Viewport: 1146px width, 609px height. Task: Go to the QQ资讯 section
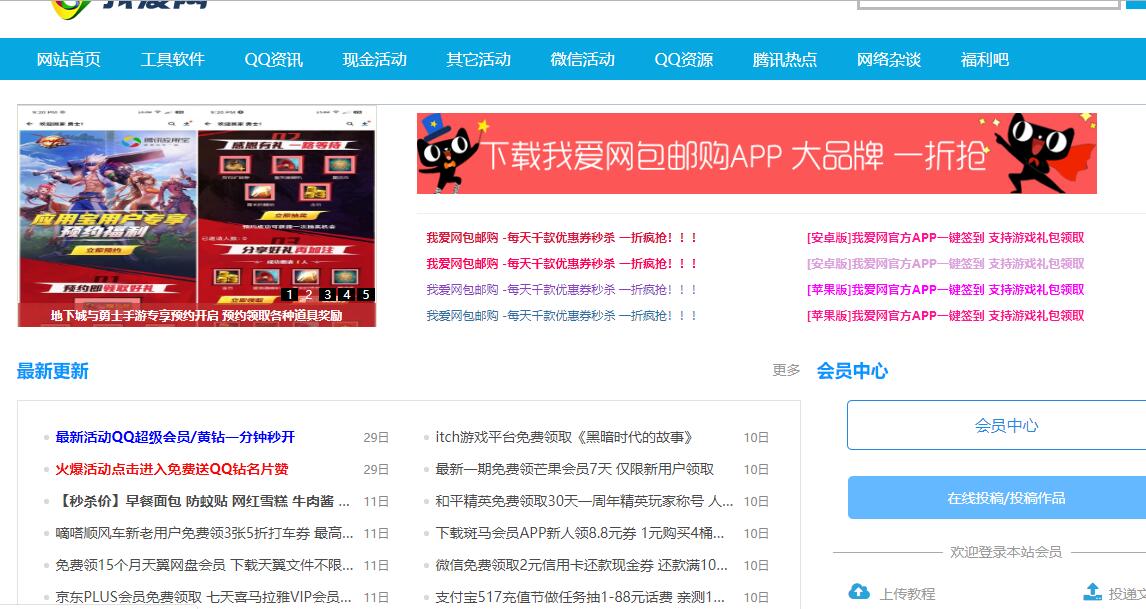pyautogui.click(x=273, y=59)
